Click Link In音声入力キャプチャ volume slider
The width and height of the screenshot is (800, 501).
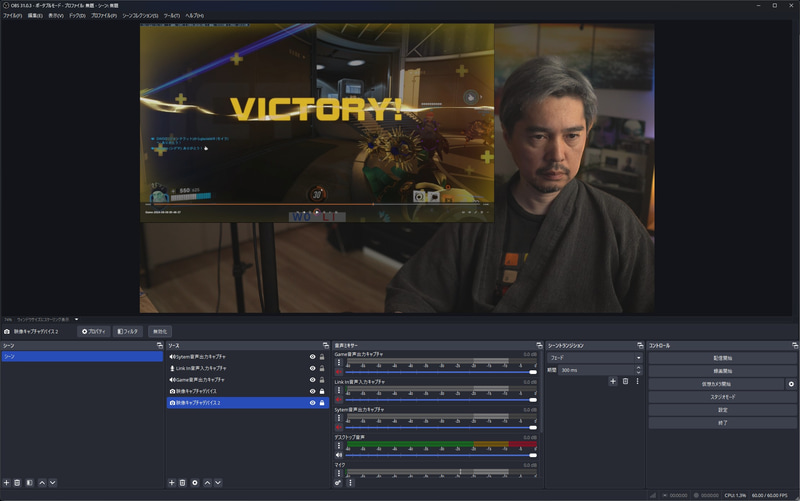[441, 400]
